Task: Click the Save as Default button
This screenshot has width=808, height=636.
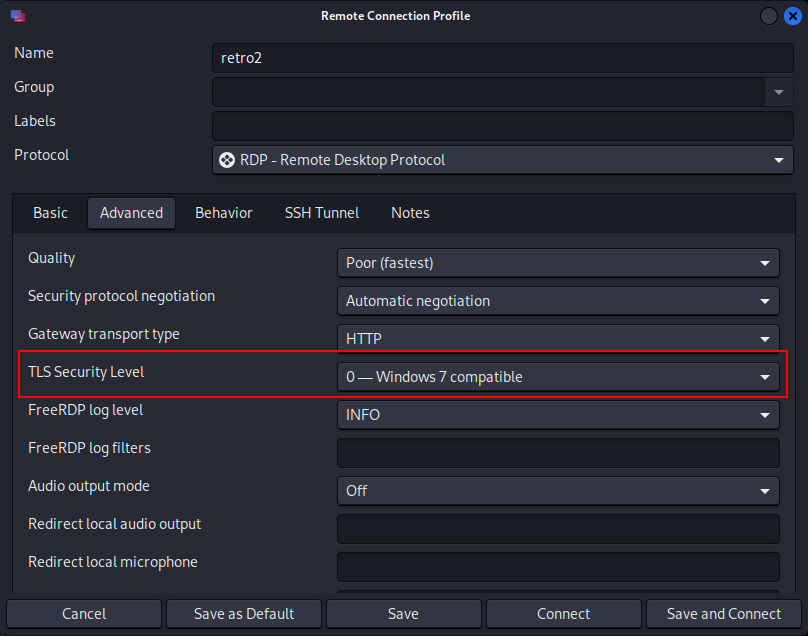Action: [x=244, y=614]
